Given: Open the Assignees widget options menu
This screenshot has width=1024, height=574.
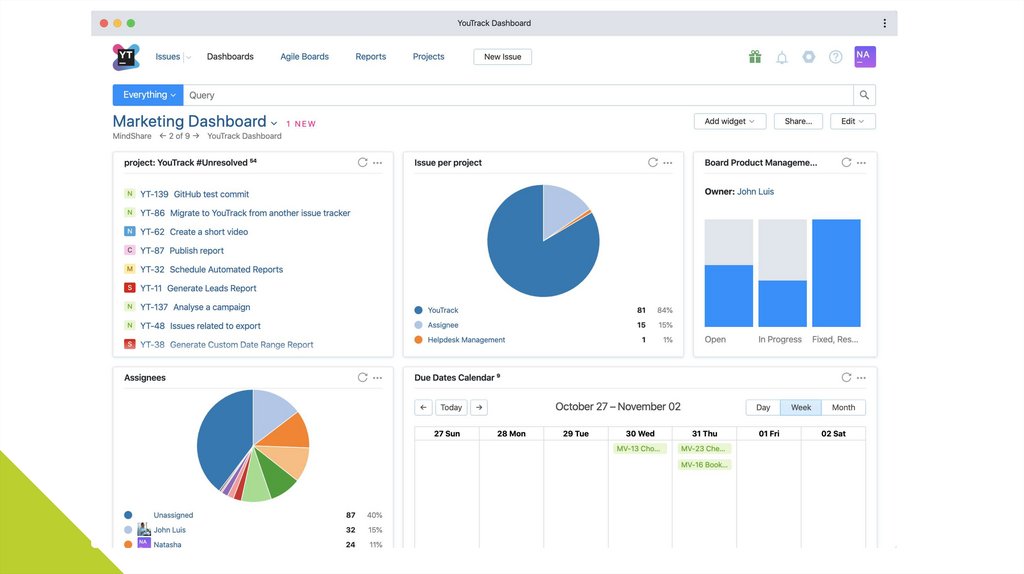Looking at the screenshot, I should coord(377,378).
